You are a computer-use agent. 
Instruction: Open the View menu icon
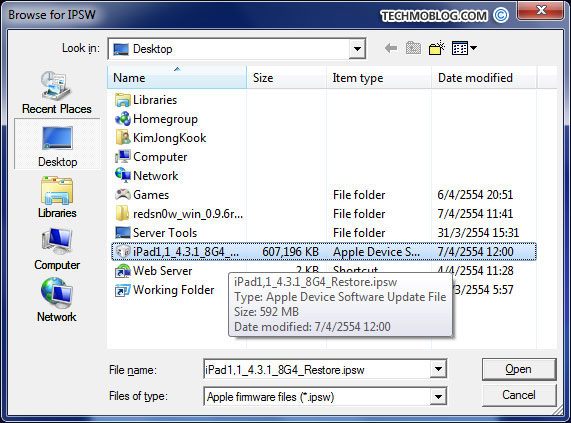click(x=460, y=48)
